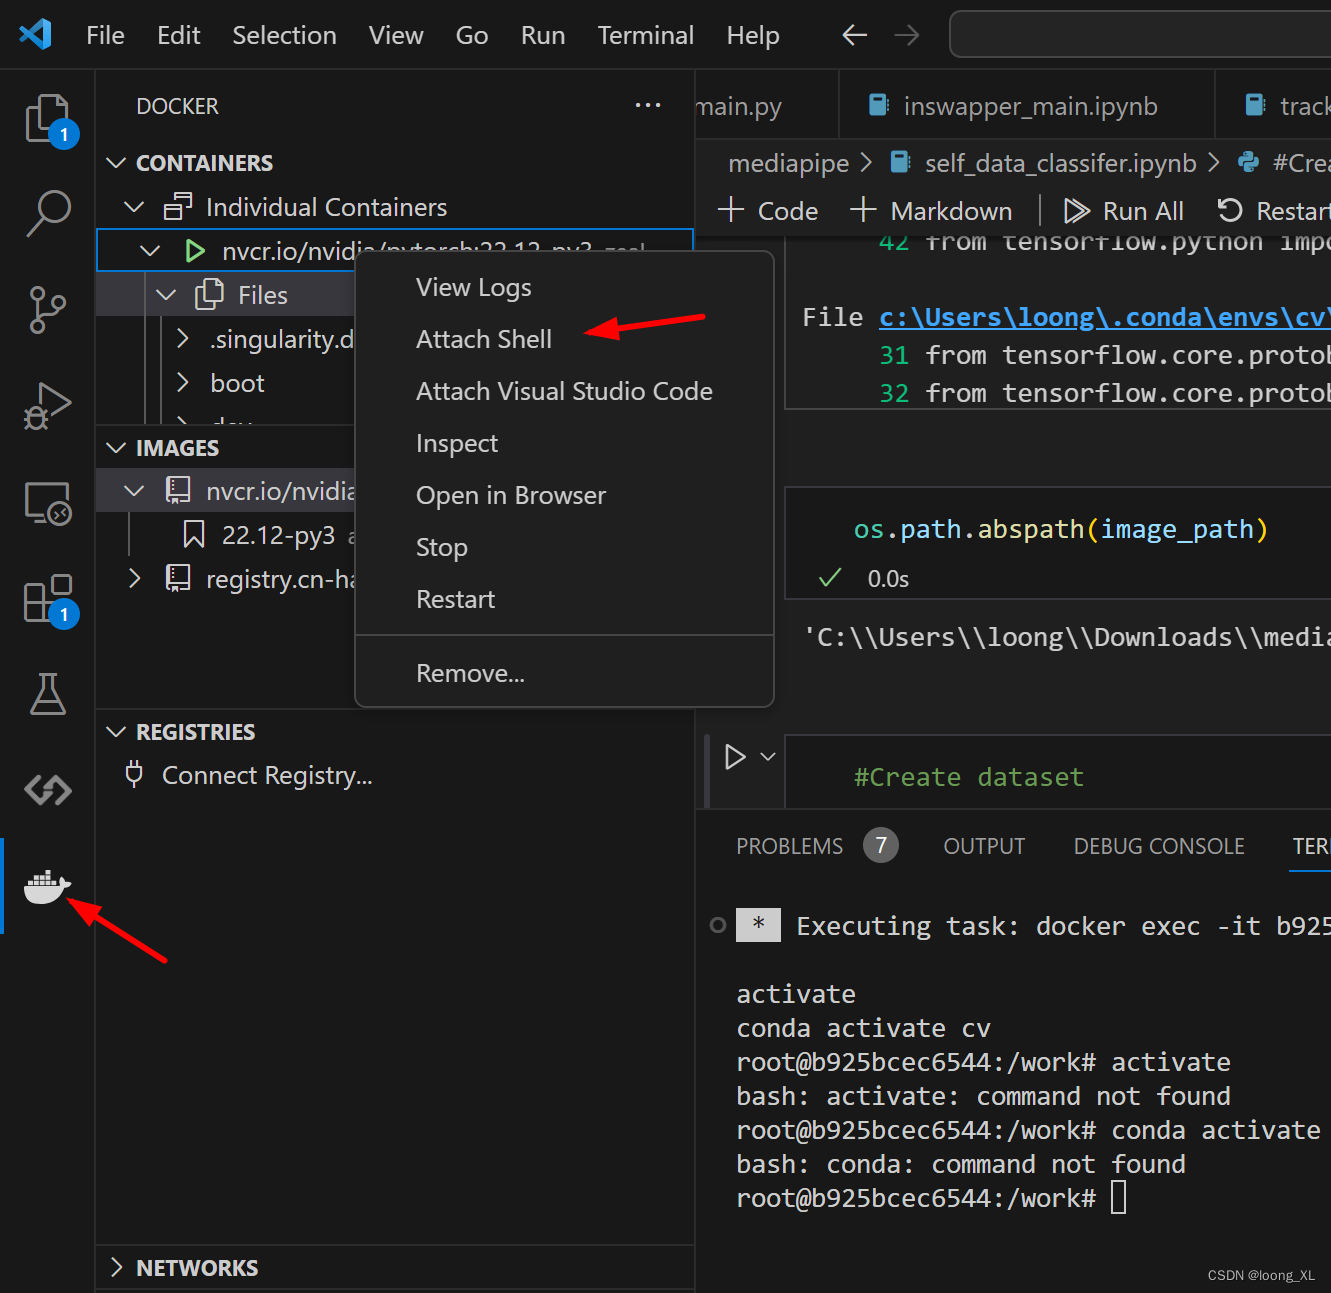The width and height of the screenshot is (1331, 1293).
Task: Open the PROBLEMS panel tab
Action: [790, 846]
